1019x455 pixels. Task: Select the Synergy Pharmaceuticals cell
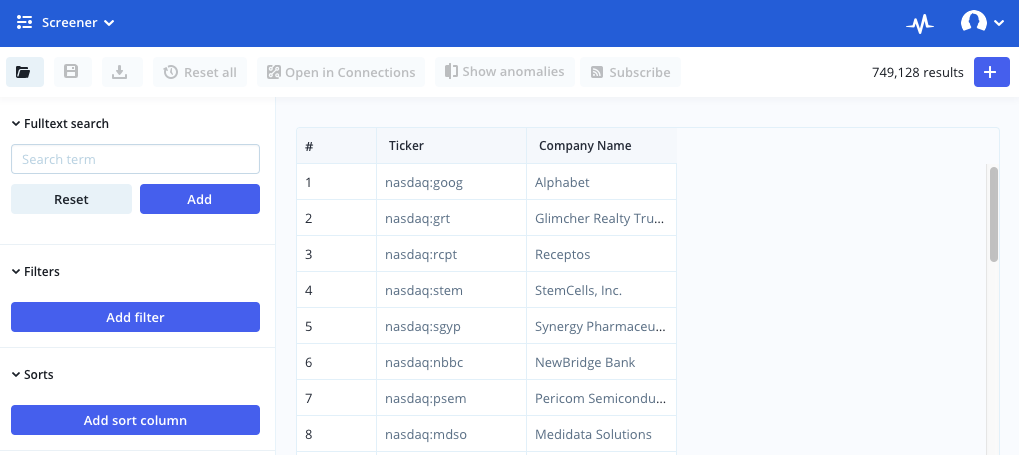pos(602,326)
